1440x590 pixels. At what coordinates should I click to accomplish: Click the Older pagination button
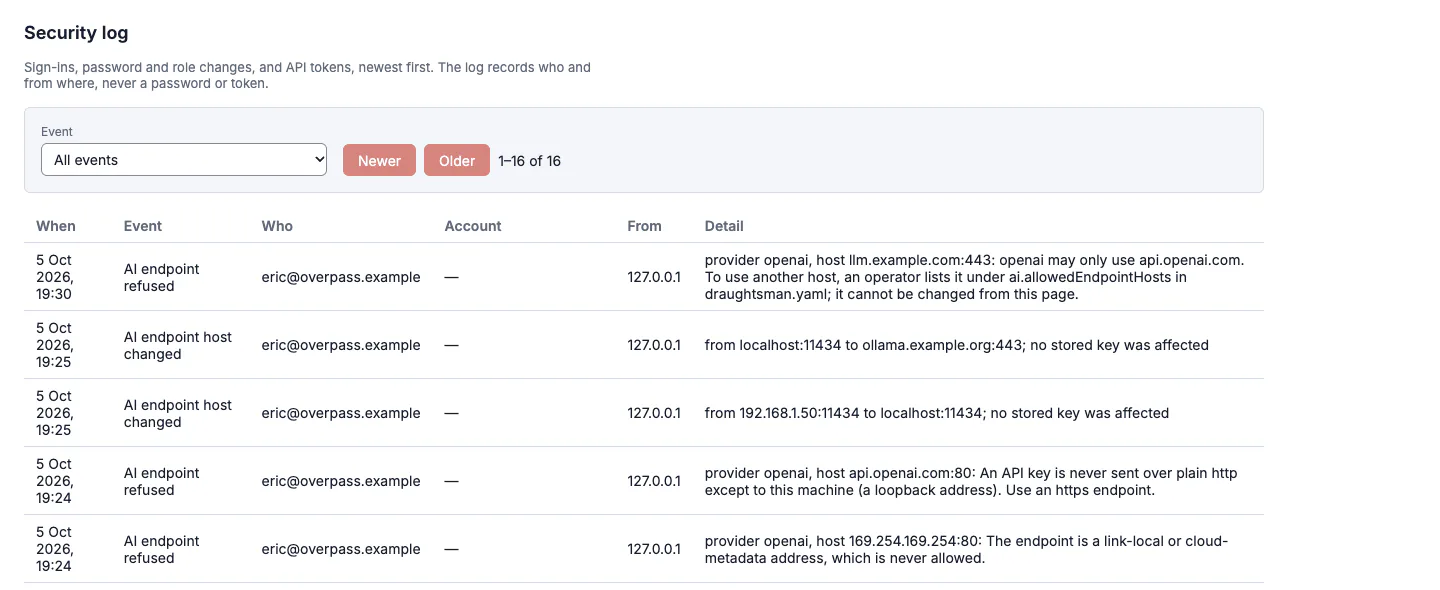point(457,160)
